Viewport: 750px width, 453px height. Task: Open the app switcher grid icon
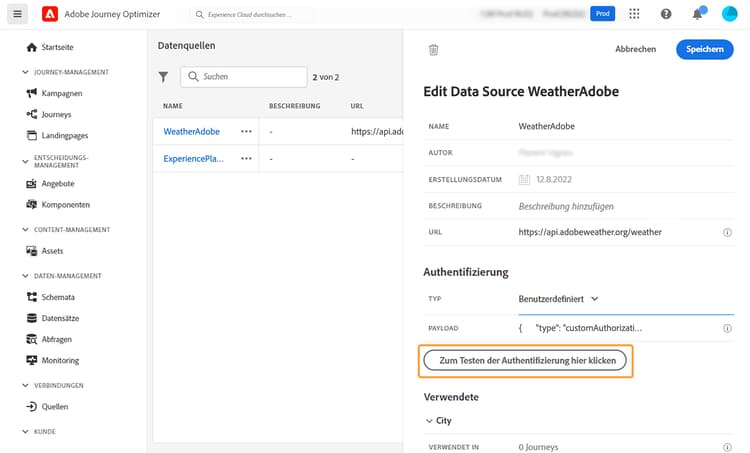634,14
